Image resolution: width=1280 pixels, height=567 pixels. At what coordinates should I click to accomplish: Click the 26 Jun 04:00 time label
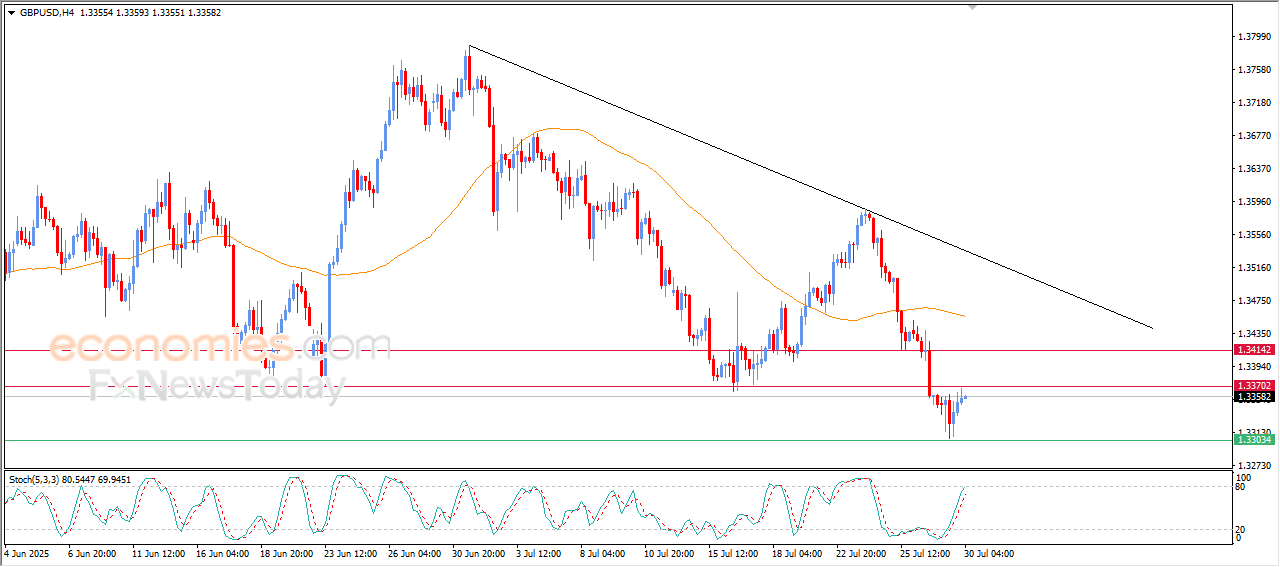414,553
